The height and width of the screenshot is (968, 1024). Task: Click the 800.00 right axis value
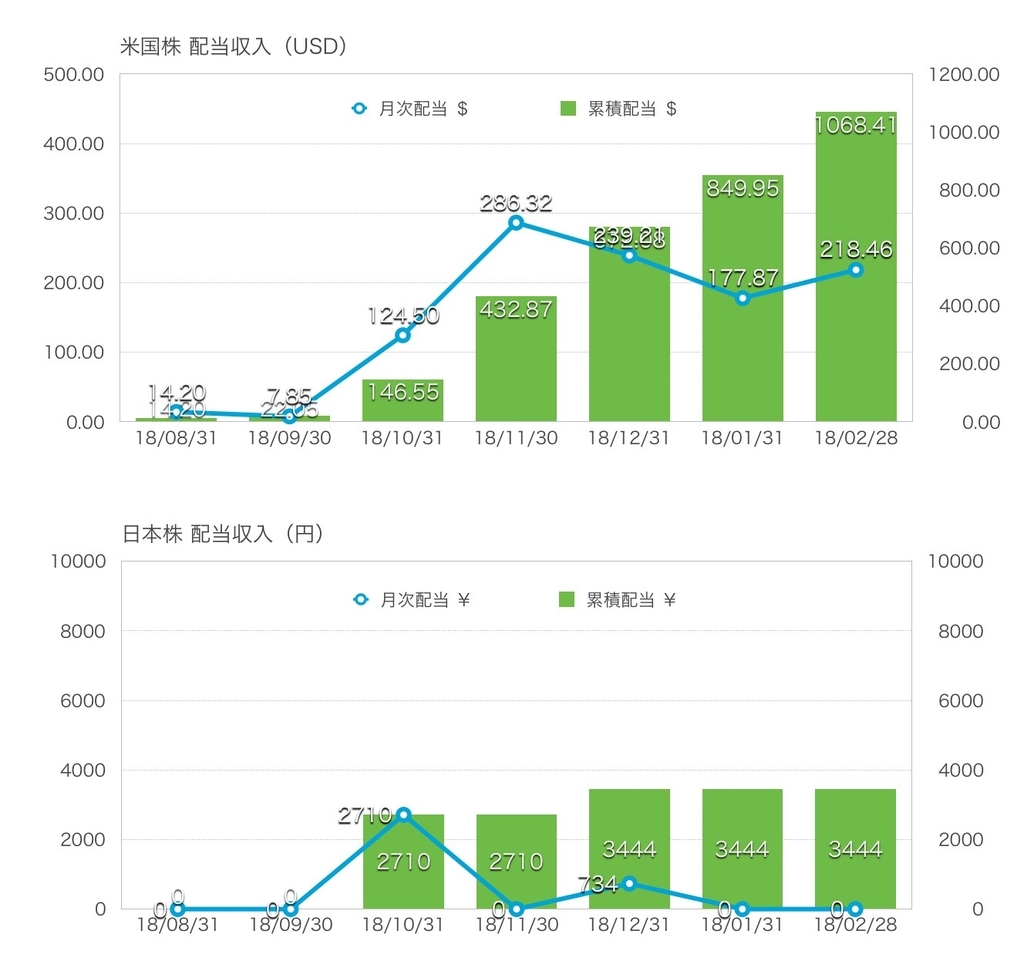pyautogui.click(x=969, y=190)
